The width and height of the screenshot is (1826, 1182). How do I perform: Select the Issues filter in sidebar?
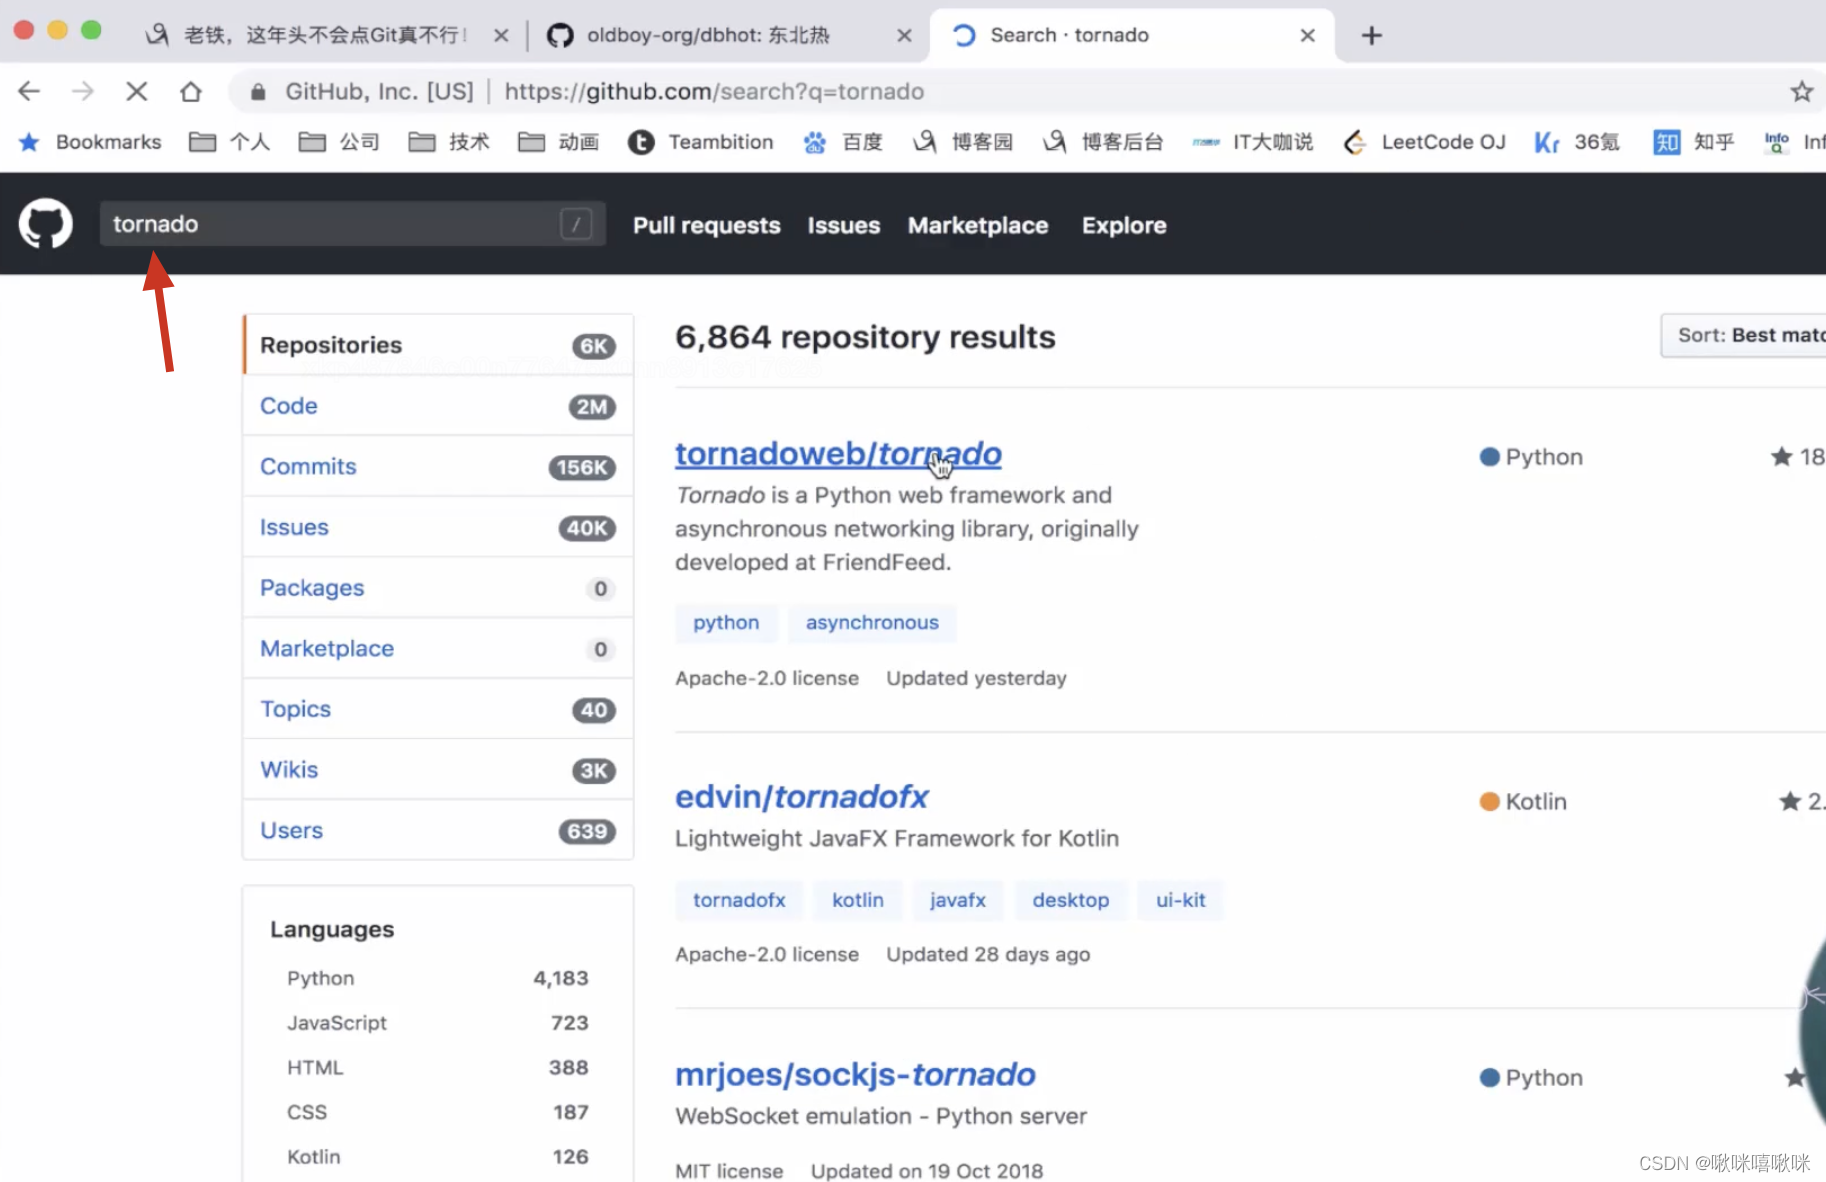click(x=438, y=527)
